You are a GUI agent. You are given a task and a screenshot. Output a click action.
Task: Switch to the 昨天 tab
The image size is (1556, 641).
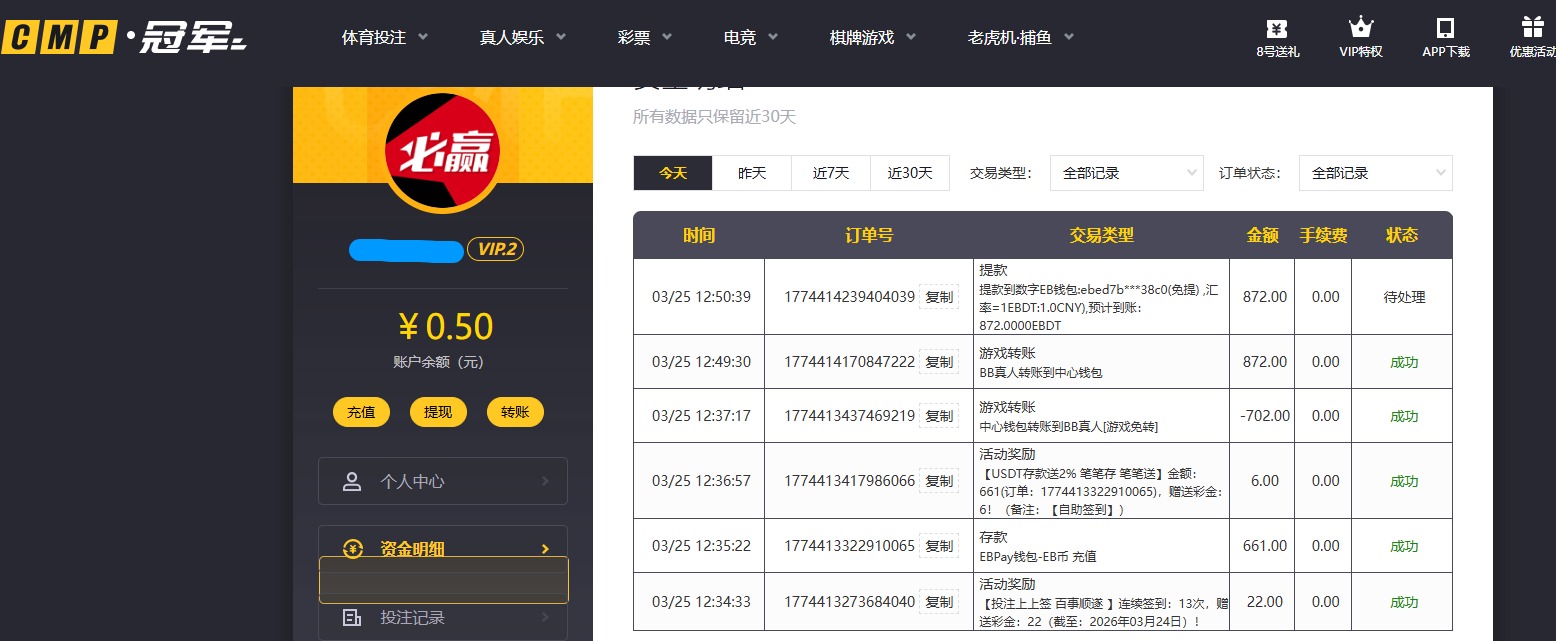(x=751, y=172)
